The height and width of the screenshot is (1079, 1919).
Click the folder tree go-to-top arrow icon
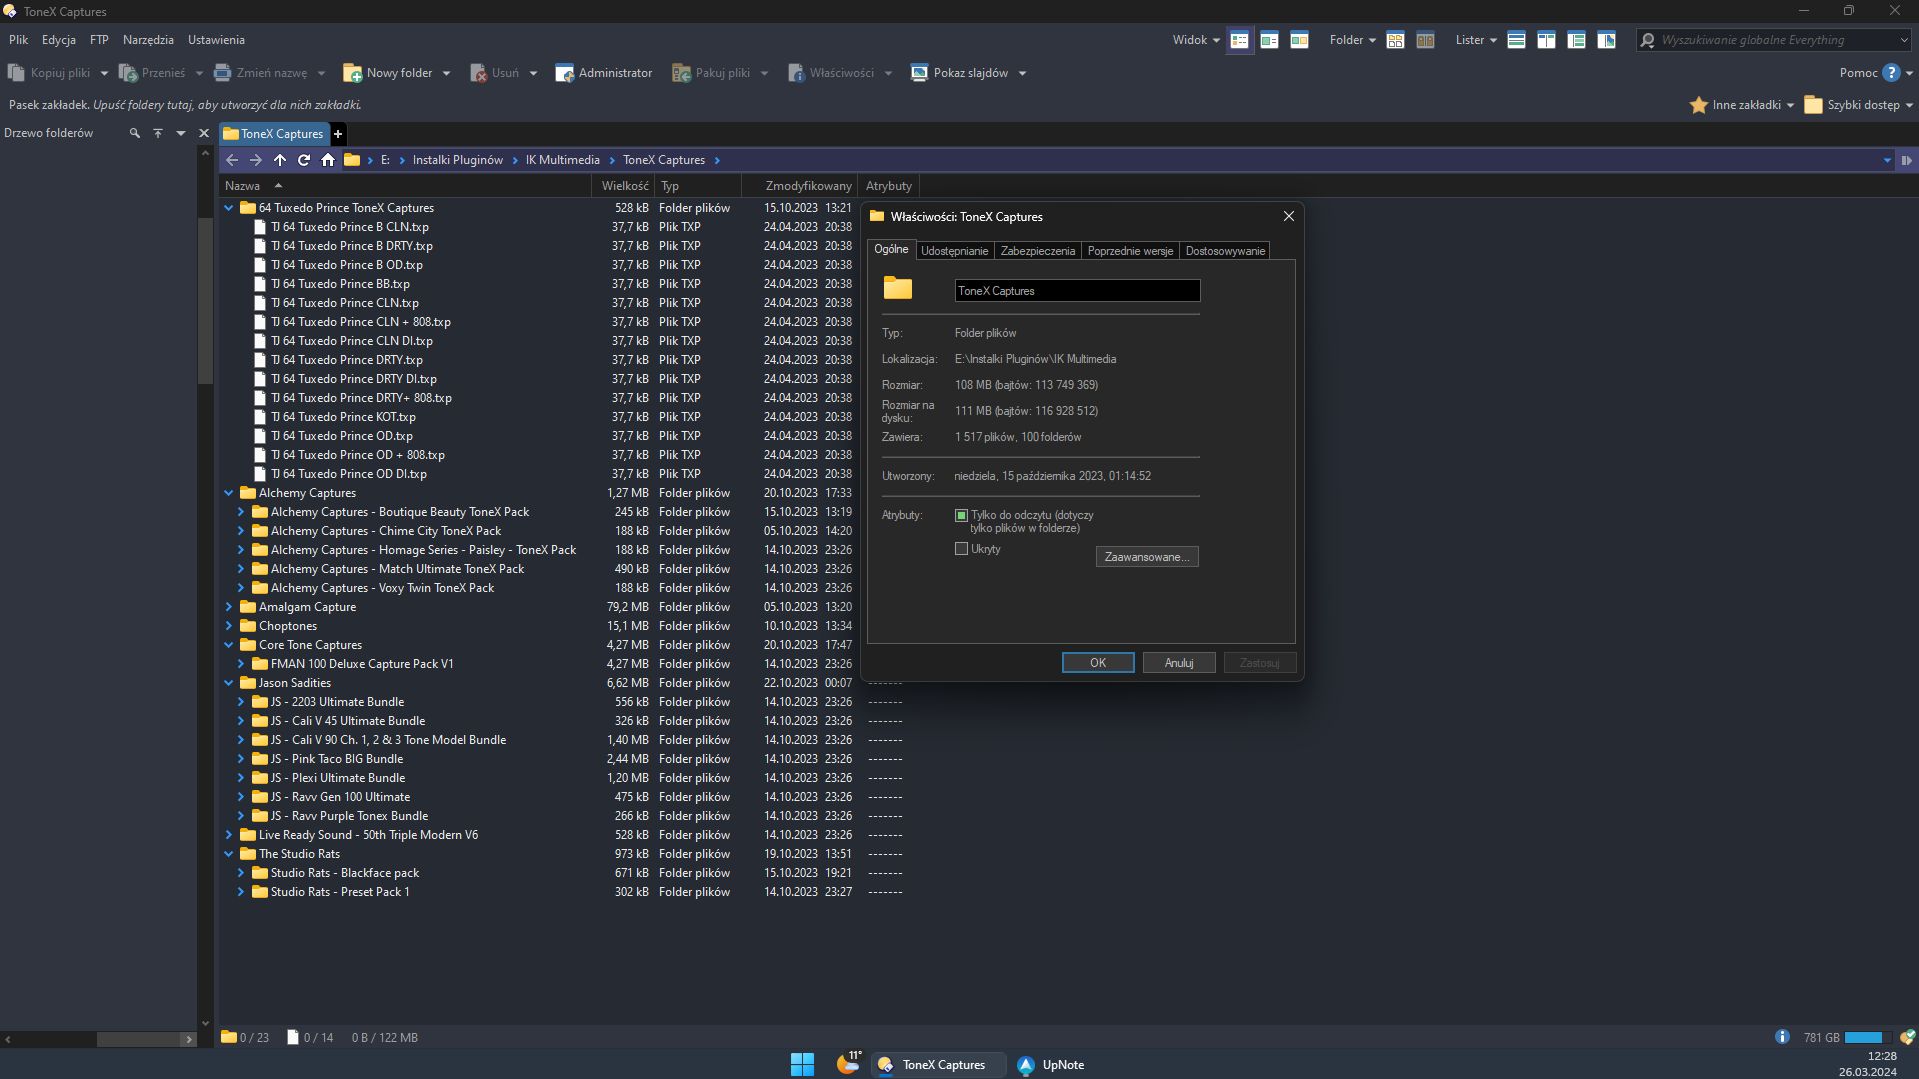pyautogui.click(x=157, y=133)
